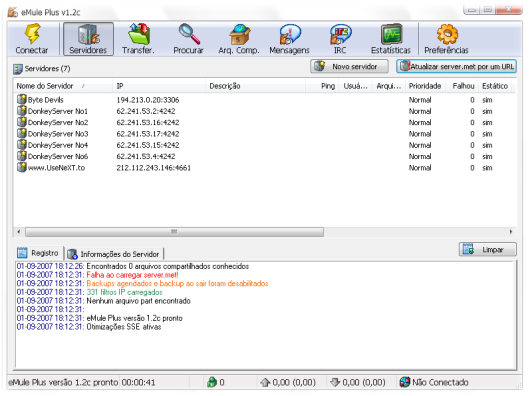Open Procurar search section
This screenshot has height=396, width=530.
pos(188,39)
